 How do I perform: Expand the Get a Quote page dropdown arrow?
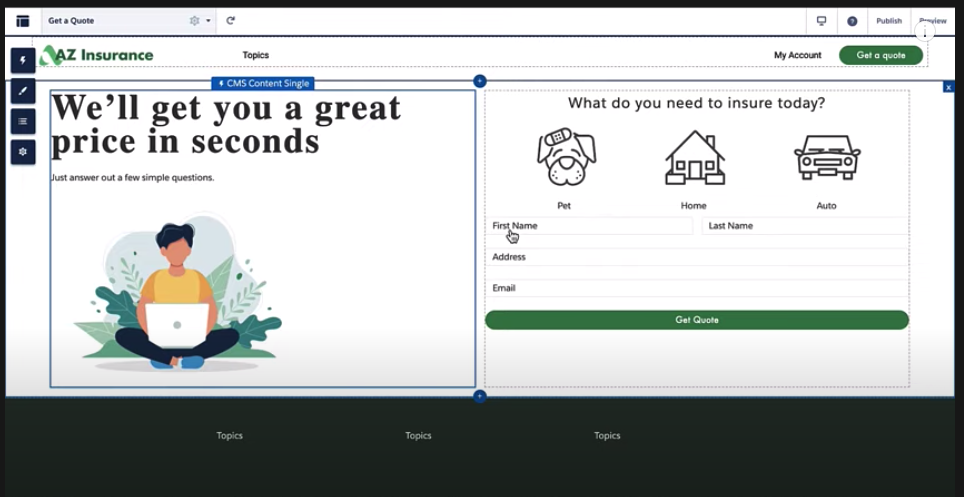208,21
